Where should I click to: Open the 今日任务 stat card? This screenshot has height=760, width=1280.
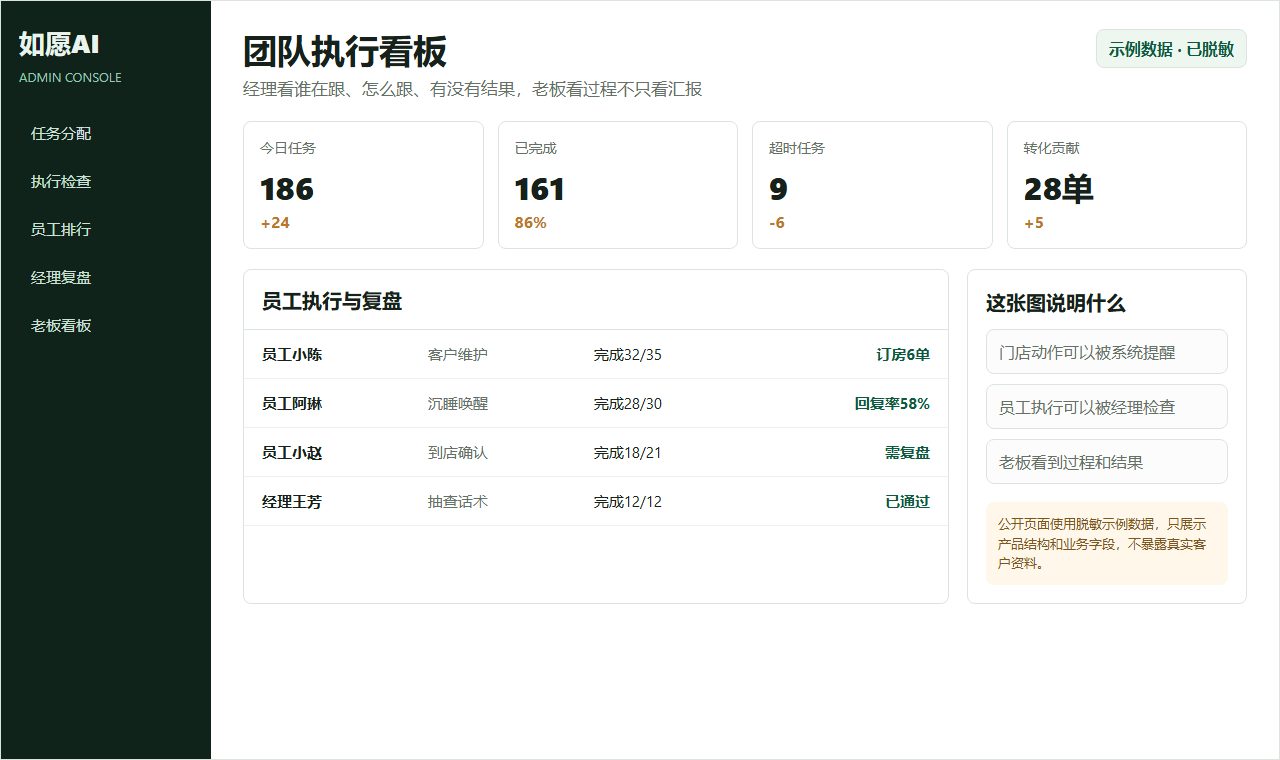pyautogui.click(x=363, y=185)
